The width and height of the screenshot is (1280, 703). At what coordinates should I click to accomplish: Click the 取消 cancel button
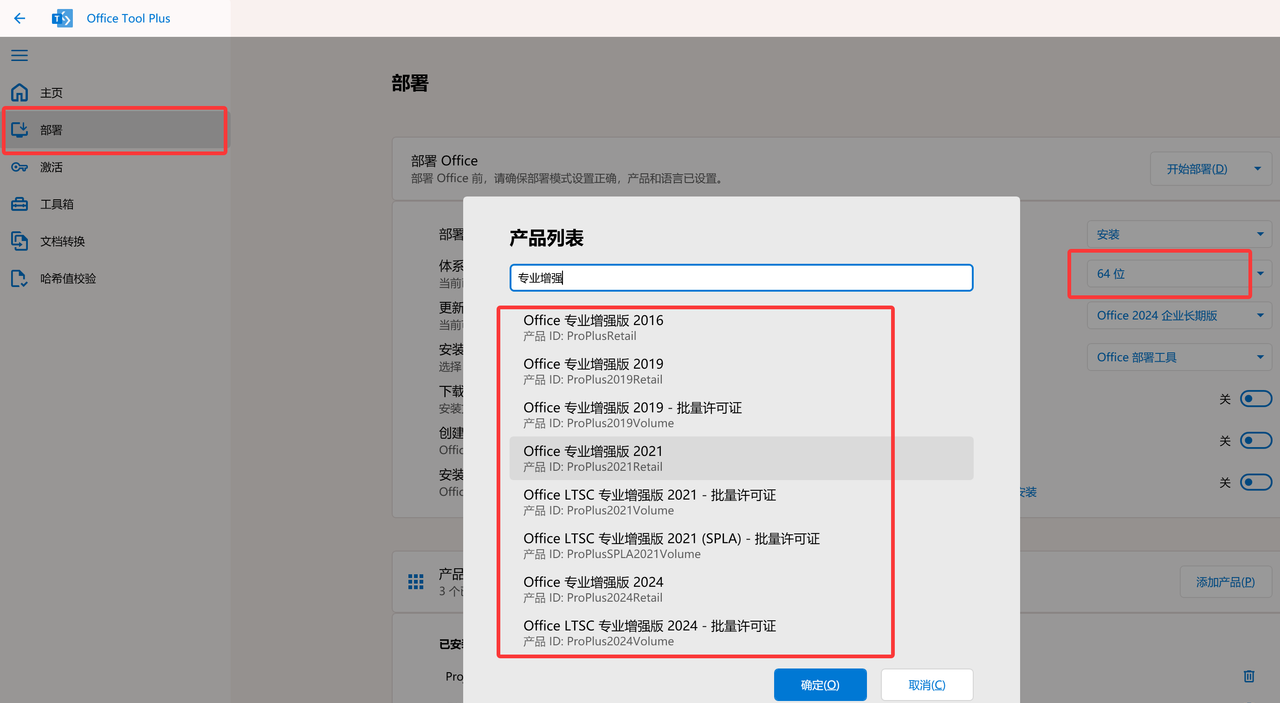[x=926, y=685]
